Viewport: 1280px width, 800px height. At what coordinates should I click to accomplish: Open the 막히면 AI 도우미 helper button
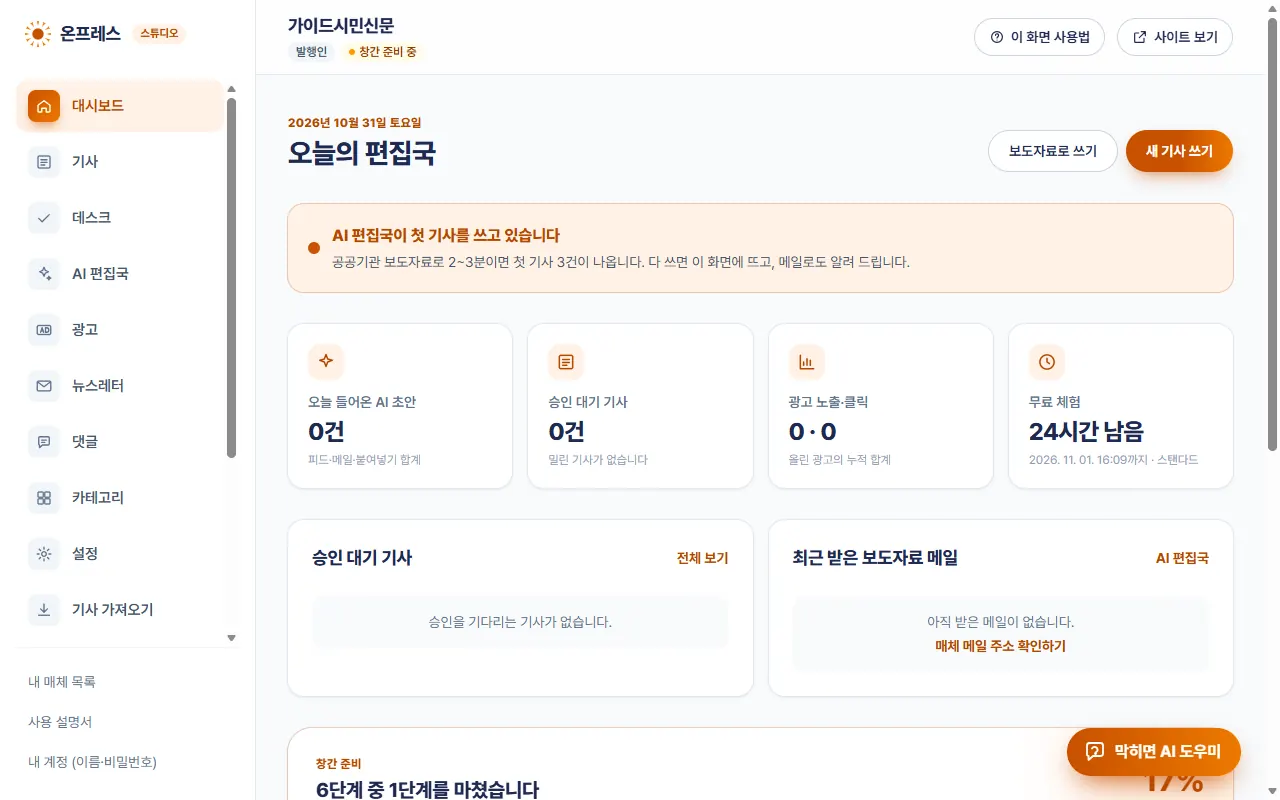click(1153, 751)
